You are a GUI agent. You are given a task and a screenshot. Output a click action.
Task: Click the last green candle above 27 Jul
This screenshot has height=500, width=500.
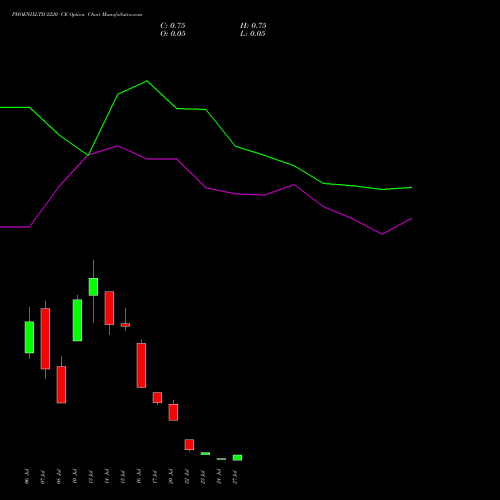[x=237, y=458]
